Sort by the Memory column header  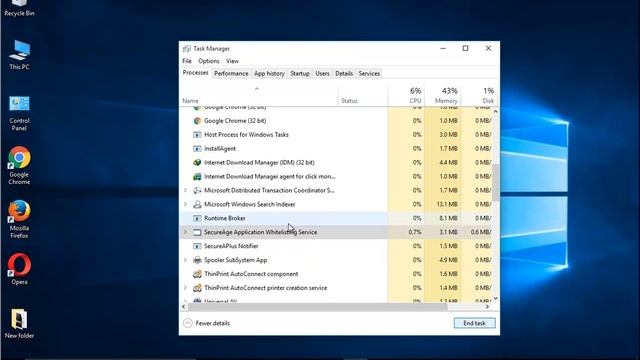[442, 96]
